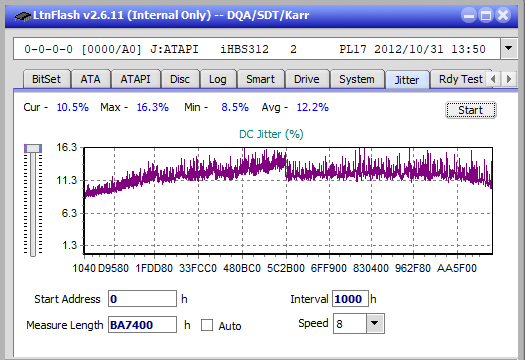Select the drive entry J:ATAPI iHBS312
Screen dimensions: 525x360
(257, 49)
